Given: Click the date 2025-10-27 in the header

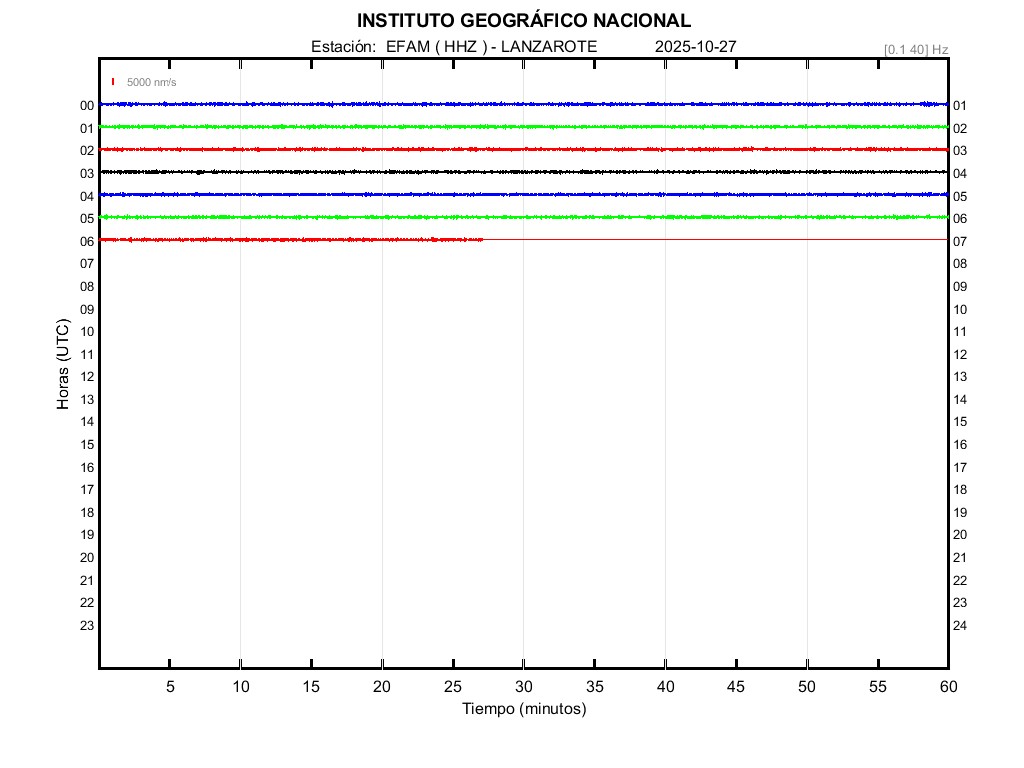Looking at the screenshot, I should (696, 47).
